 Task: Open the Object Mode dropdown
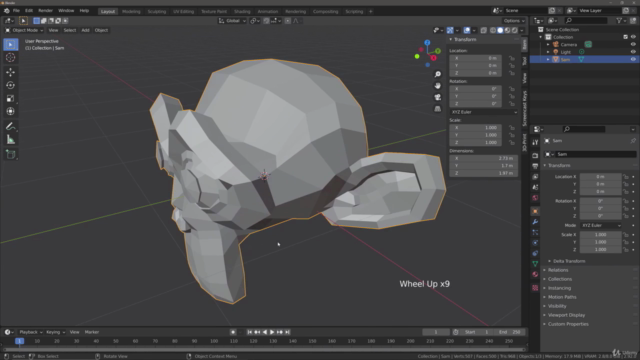(x=24, y=30)
